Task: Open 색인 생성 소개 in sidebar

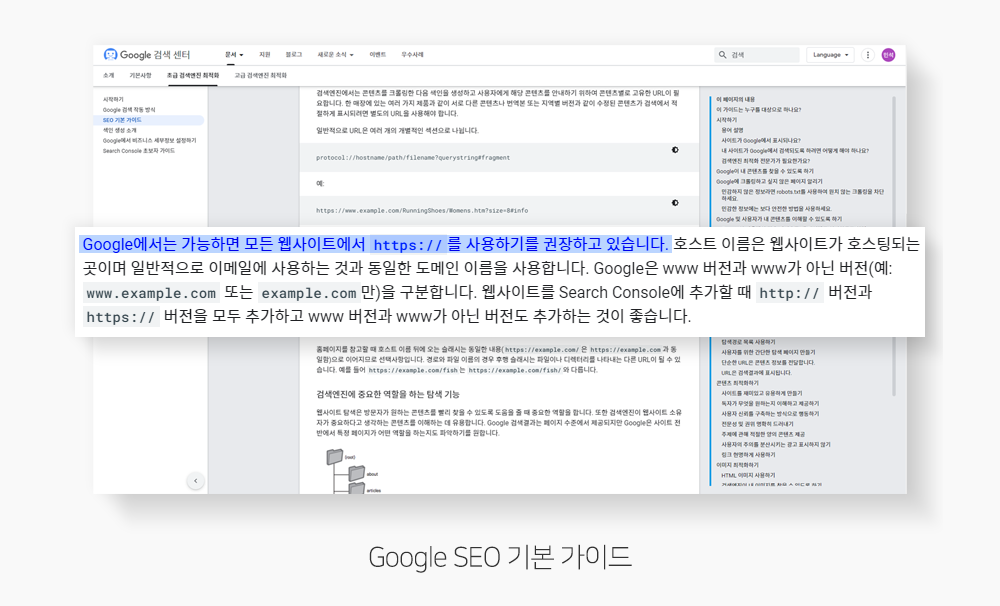Action: click(119, 130)
